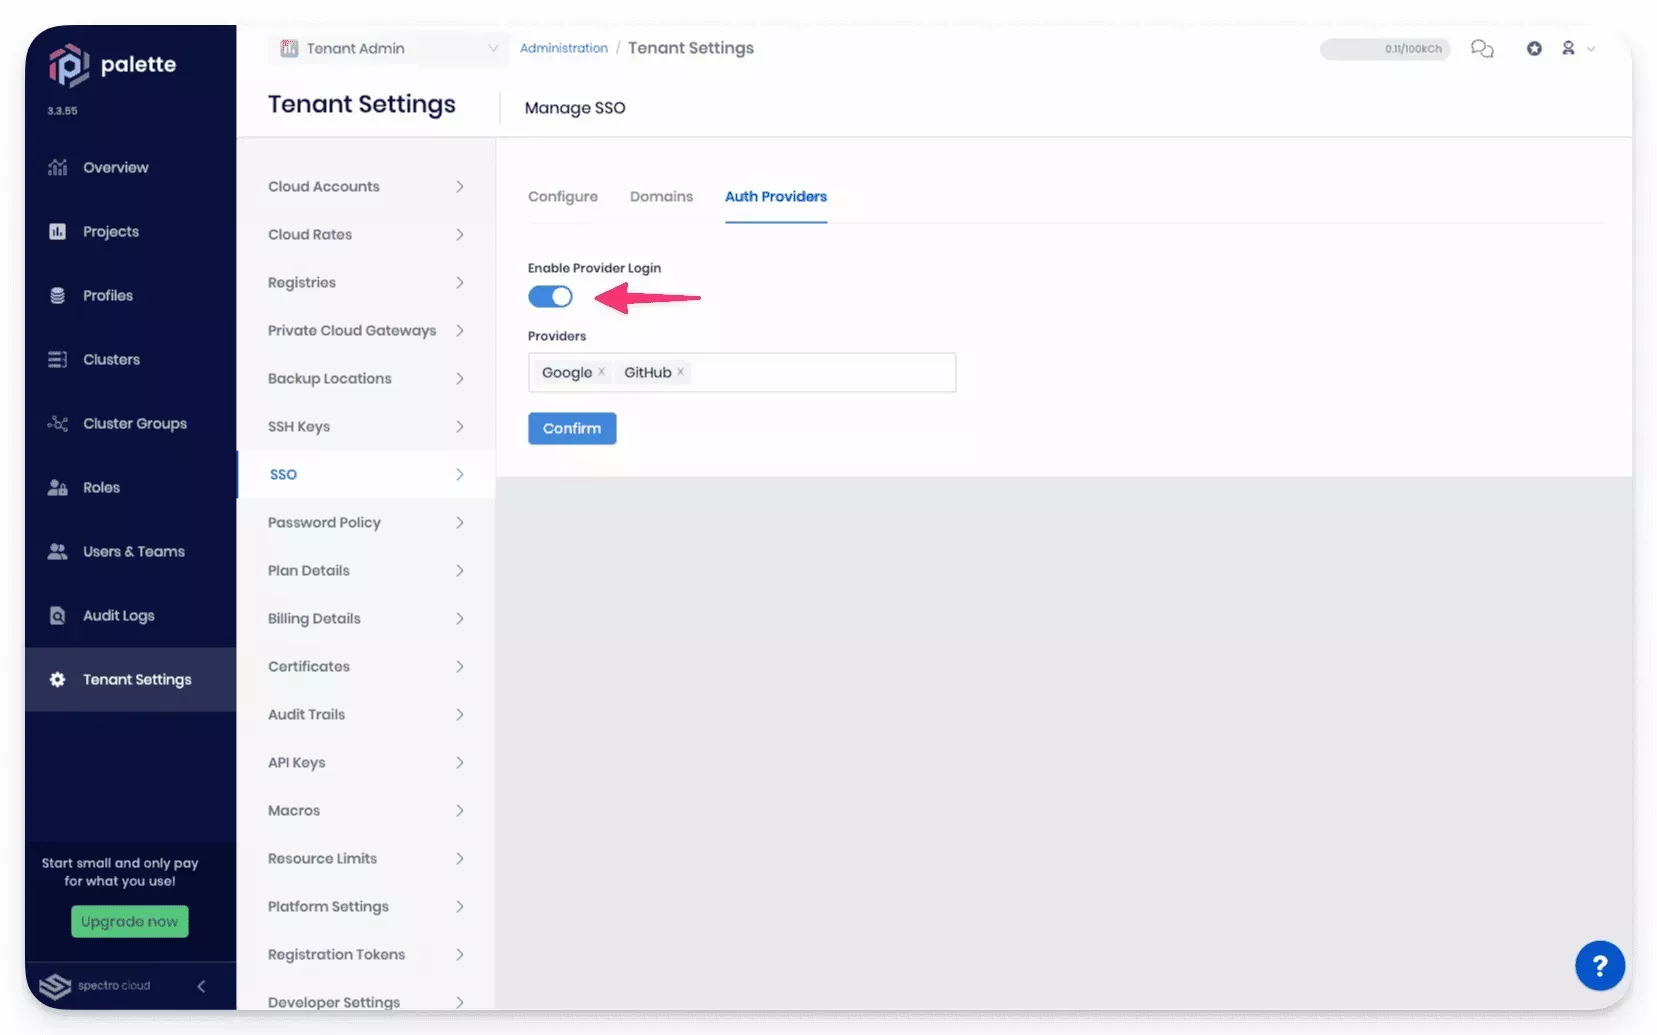Remove GitHub from the Providers list

[681, 371]
